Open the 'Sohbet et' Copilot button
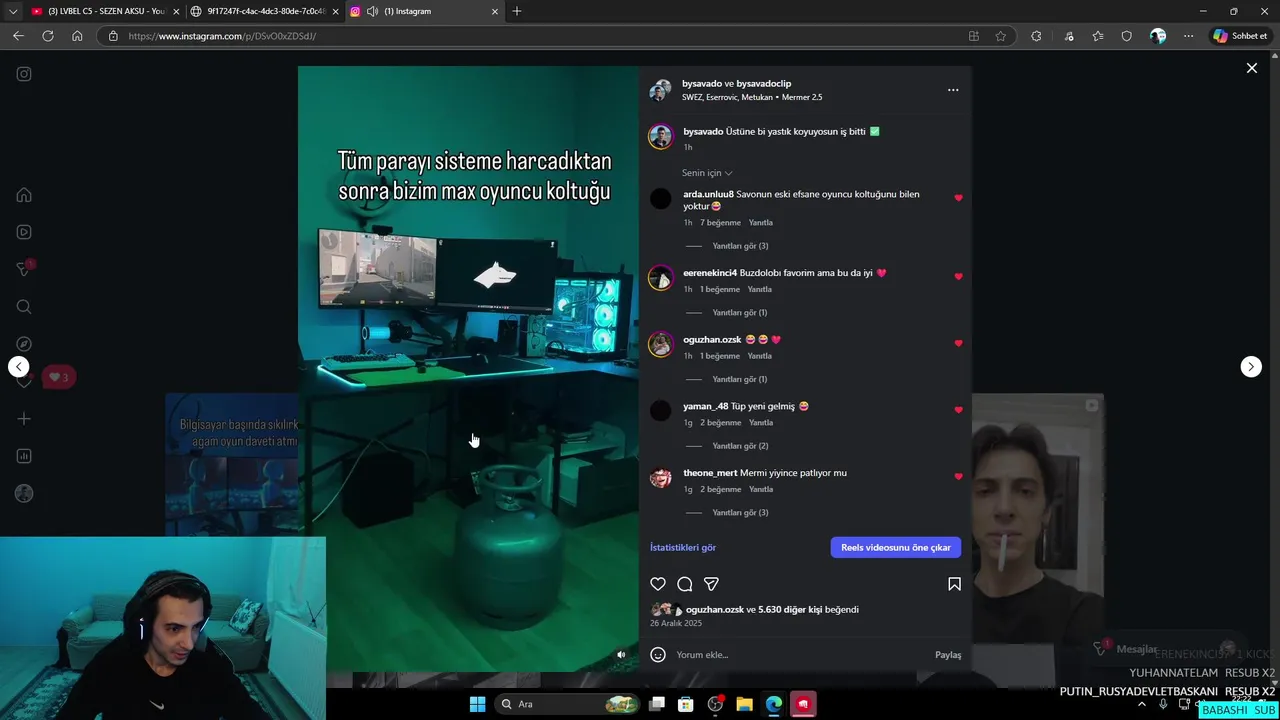1280x720 pixels. click(x=1240, y=36)
